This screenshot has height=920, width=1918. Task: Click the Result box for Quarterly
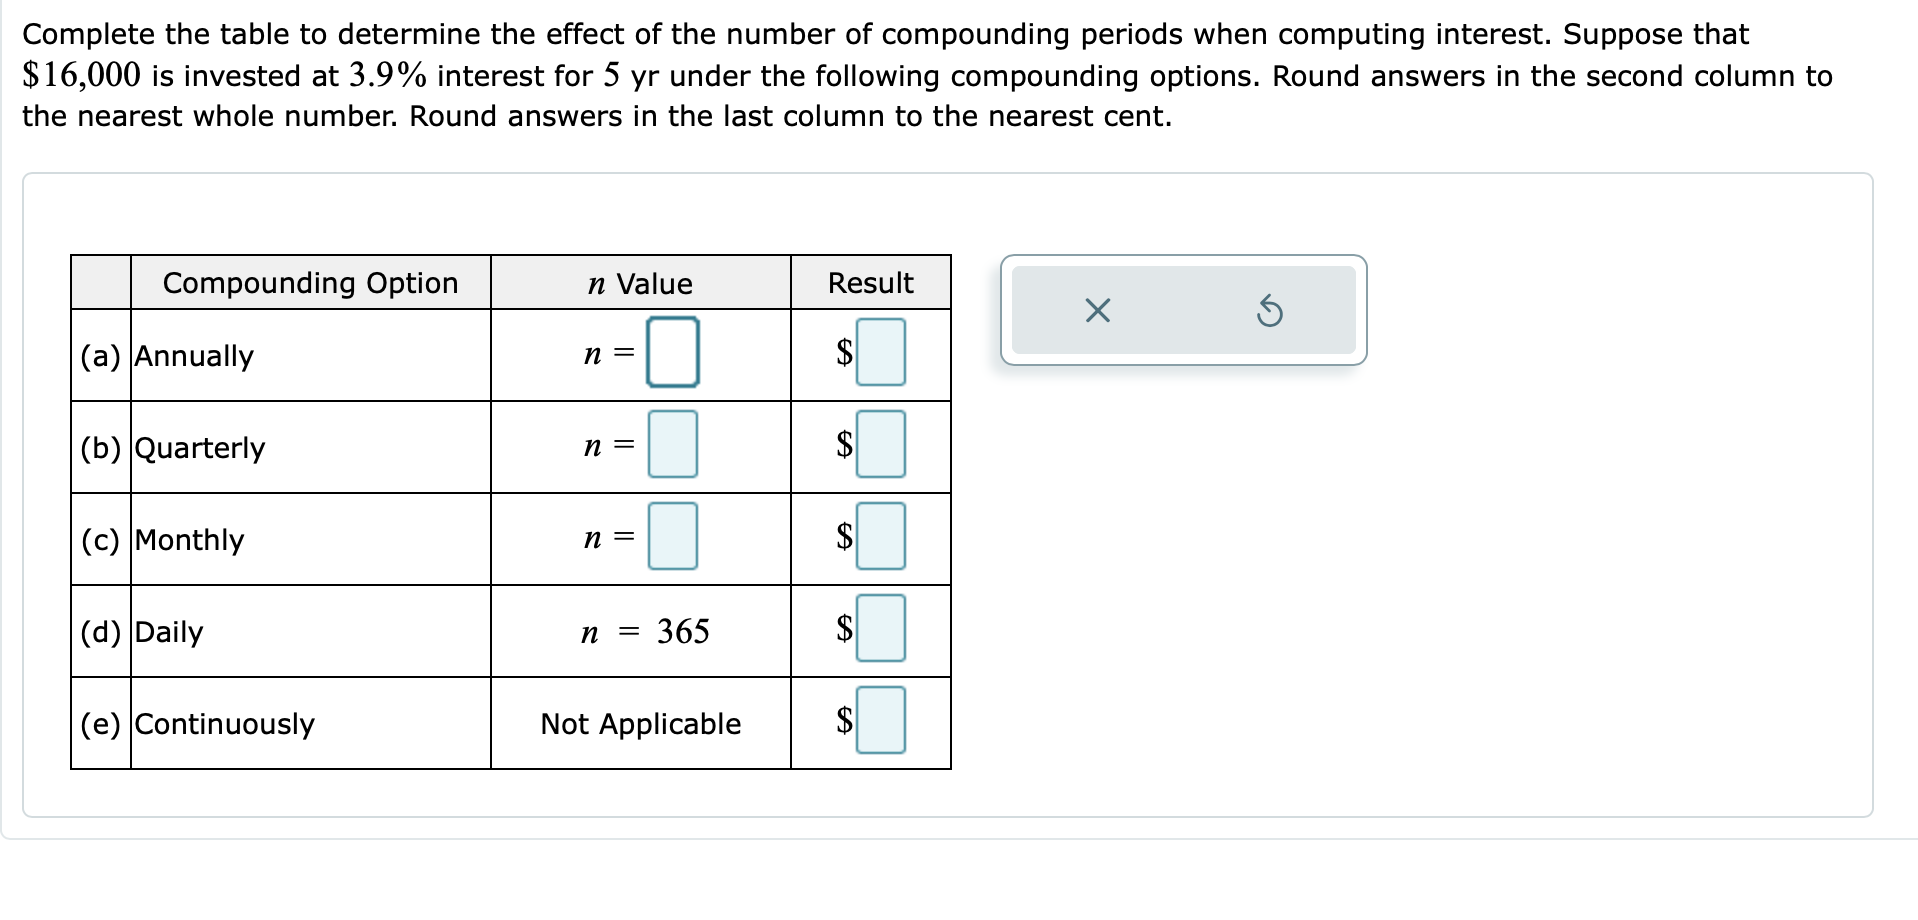[x=880, y=443]
